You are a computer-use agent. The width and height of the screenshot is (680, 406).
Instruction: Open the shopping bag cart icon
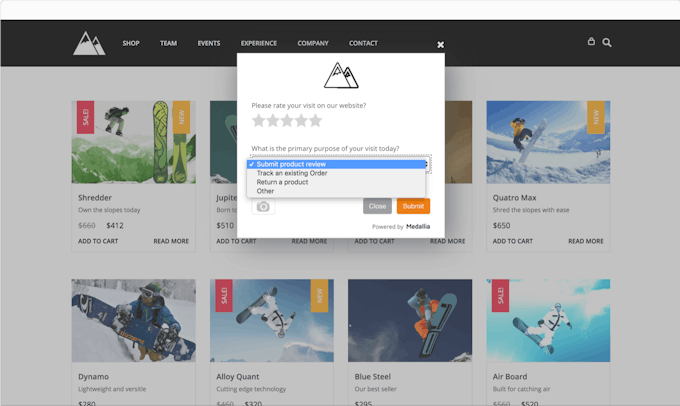pyautogui.click(x=591, y=42)
